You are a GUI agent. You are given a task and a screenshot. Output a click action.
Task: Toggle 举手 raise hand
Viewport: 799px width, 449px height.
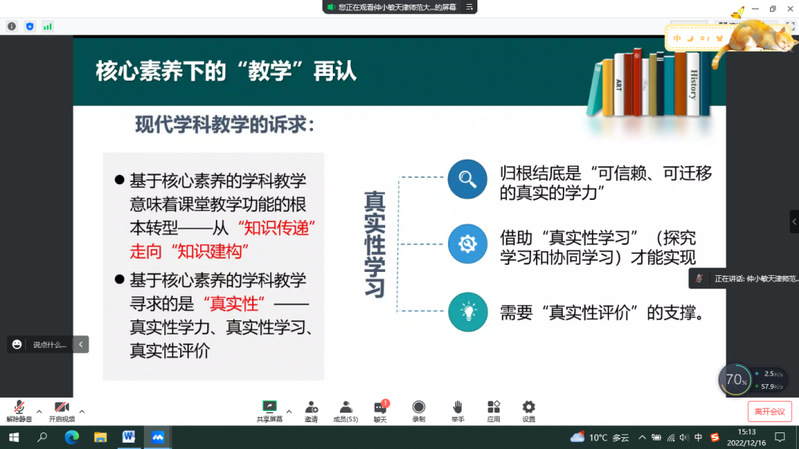457,410
